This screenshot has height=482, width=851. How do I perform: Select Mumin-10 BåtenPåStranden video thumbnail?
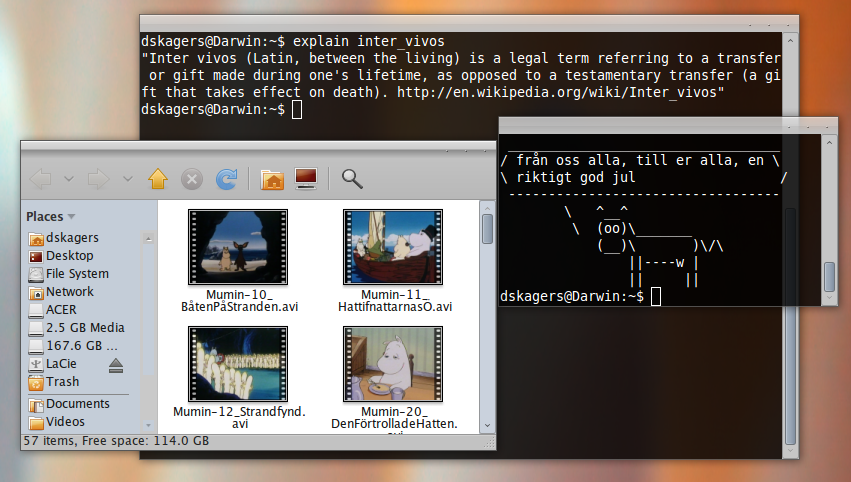(238, 247)
